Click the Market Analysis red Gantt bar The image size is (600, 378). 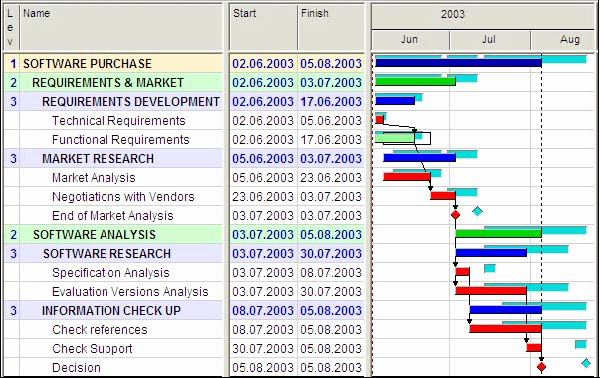point(407,177)
